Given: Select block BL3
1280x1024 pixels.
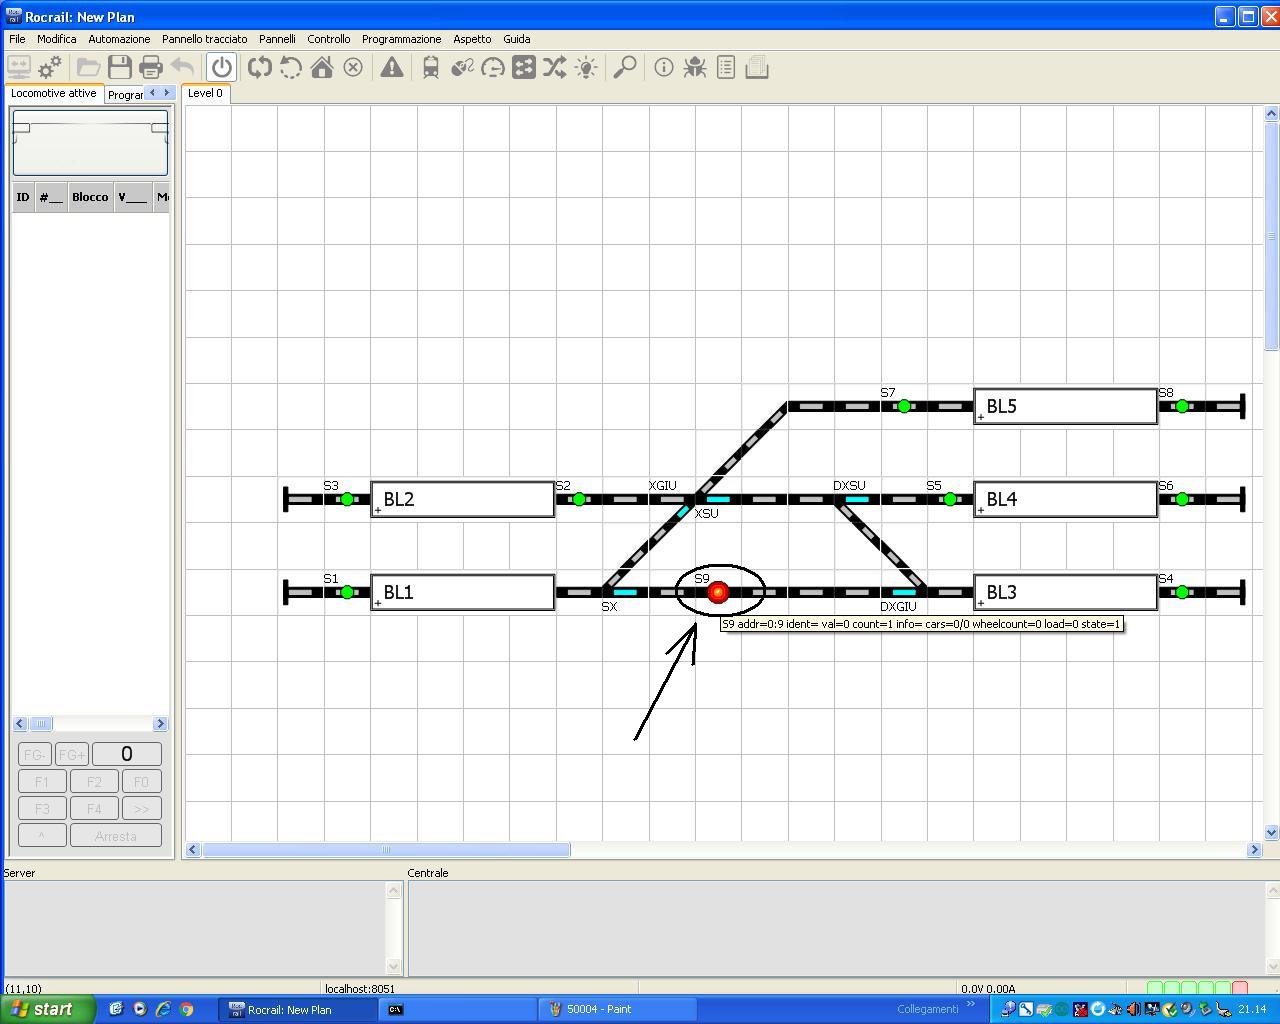Looking at the screenshot, I should (1066, 592).
